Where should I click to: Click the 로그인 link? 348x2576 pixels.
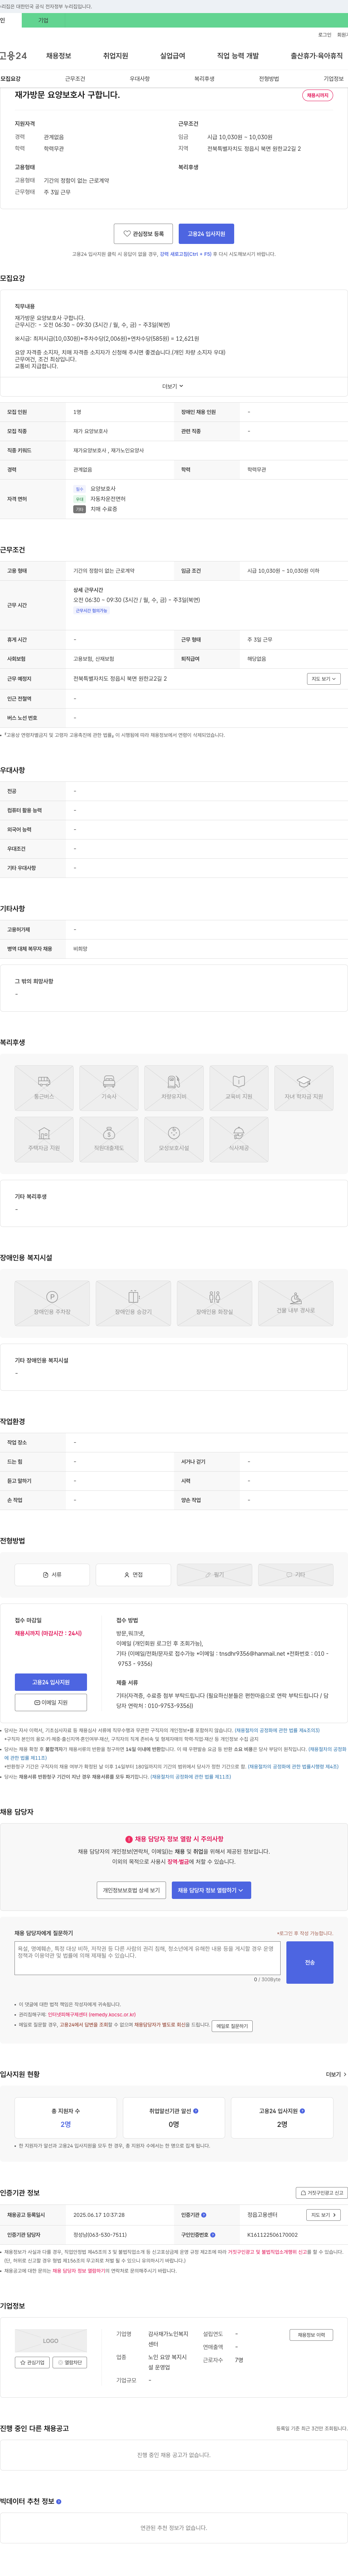click(325, 35)
